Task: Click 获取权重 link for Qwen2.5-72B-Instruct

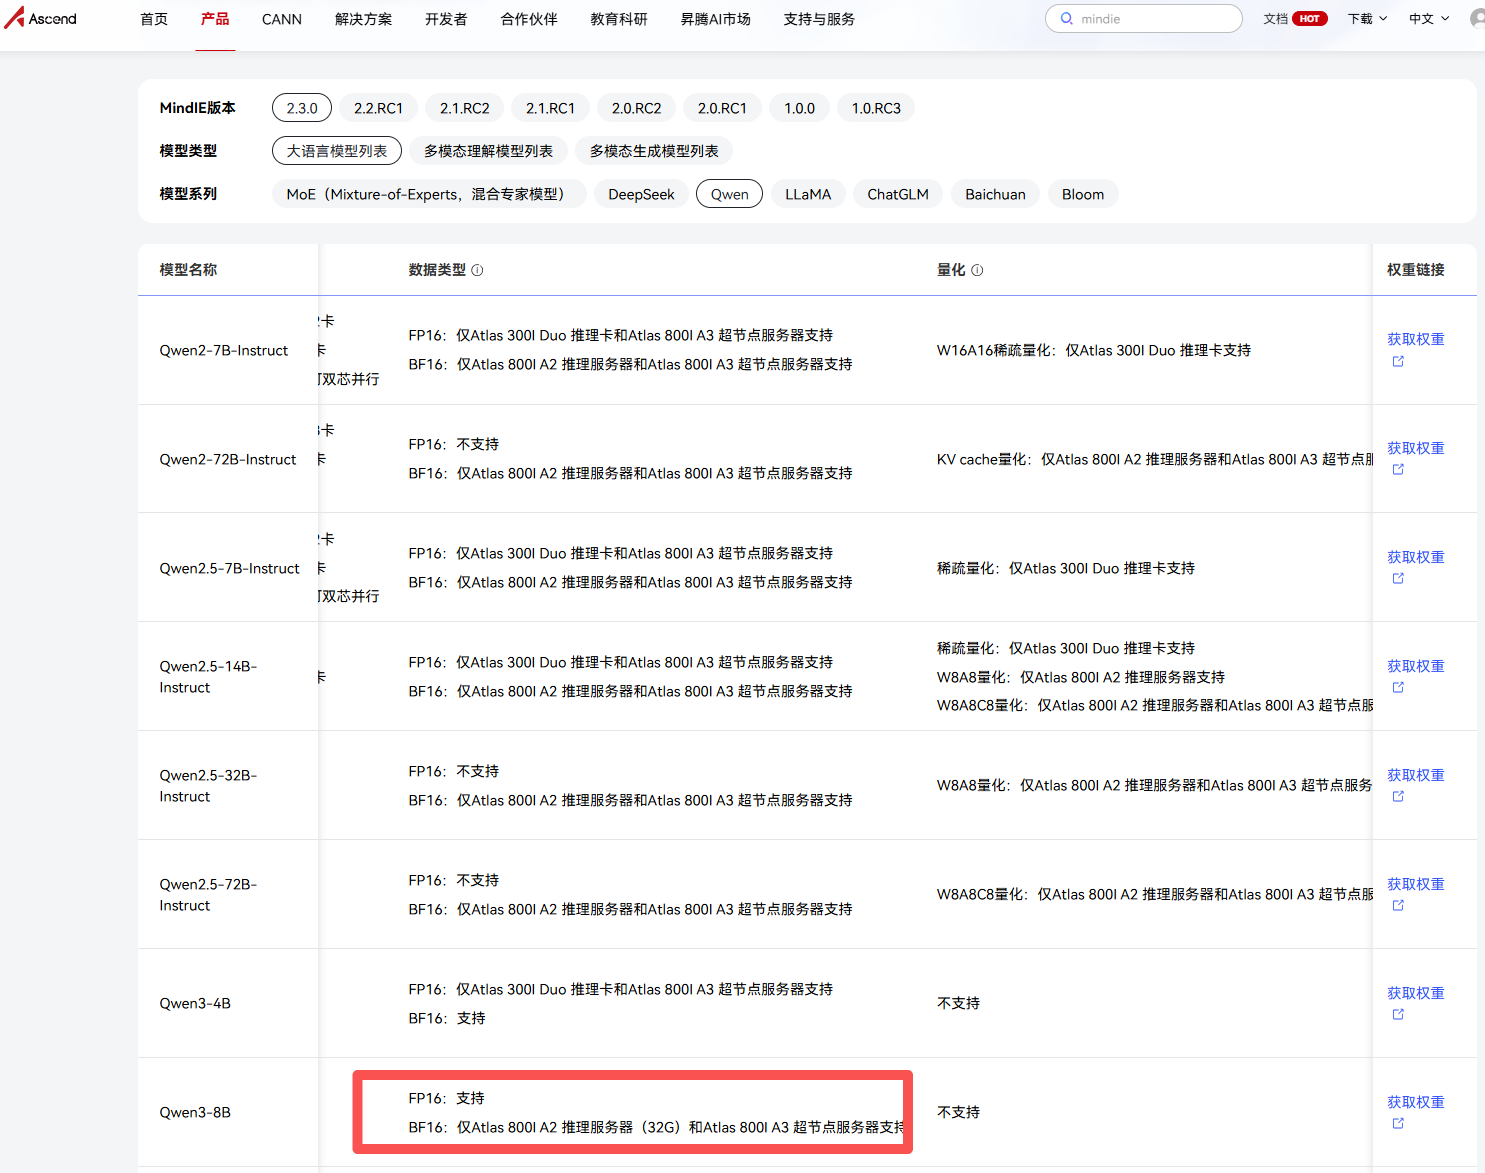Action: click(1416, 884)
